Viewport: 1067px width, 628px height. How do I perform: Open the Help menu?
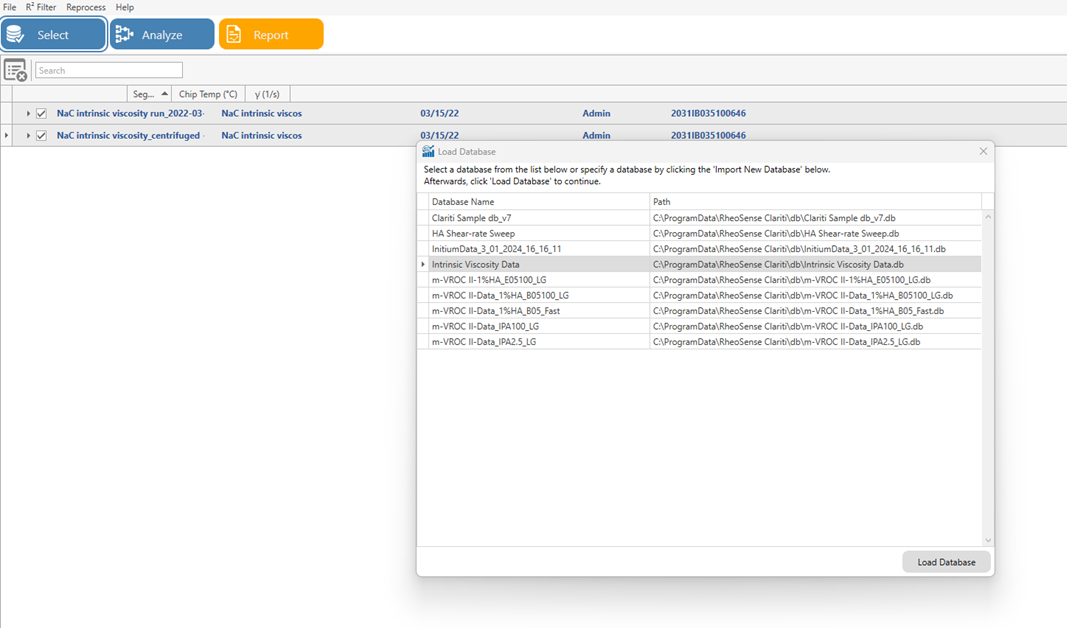[x=125, y=7]
